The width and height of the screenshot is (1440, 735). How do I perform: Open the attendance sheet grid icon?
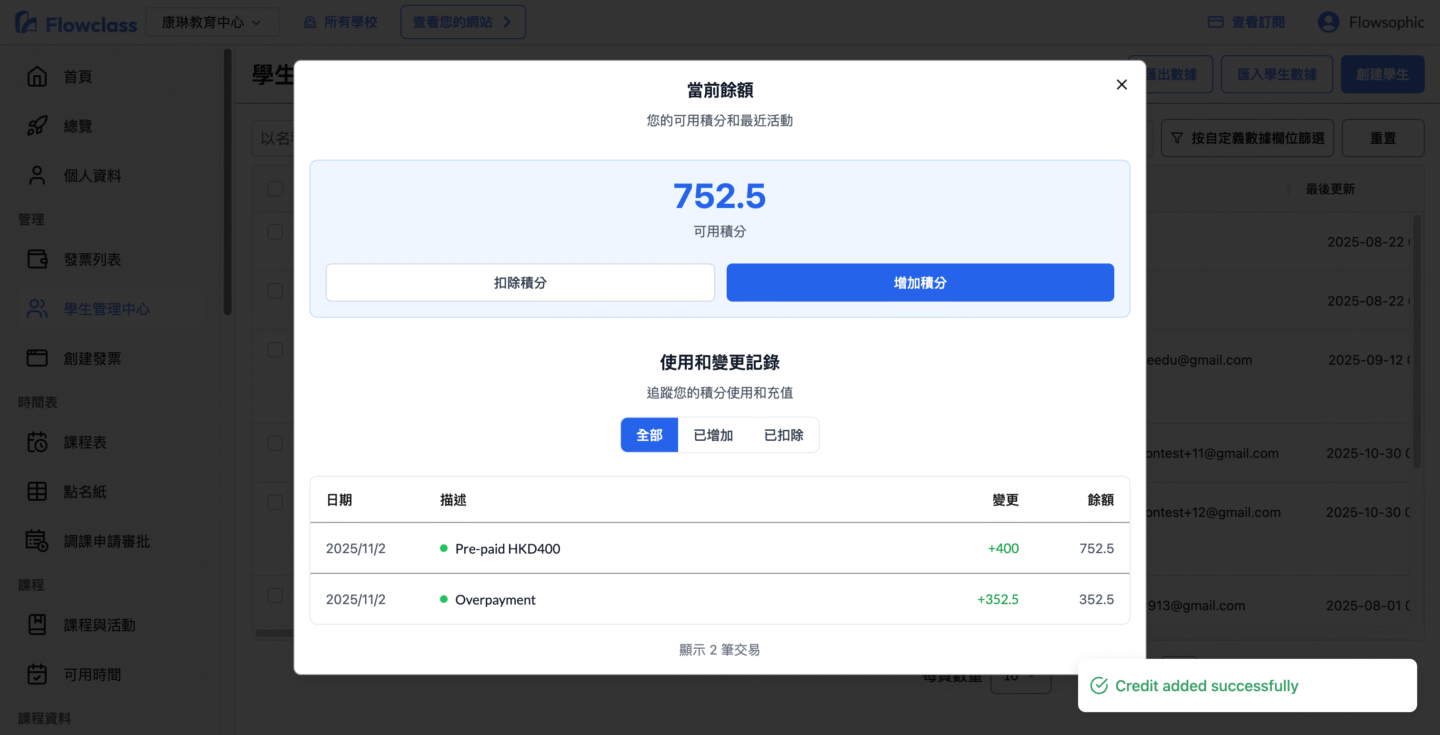[x=37, y=491]
